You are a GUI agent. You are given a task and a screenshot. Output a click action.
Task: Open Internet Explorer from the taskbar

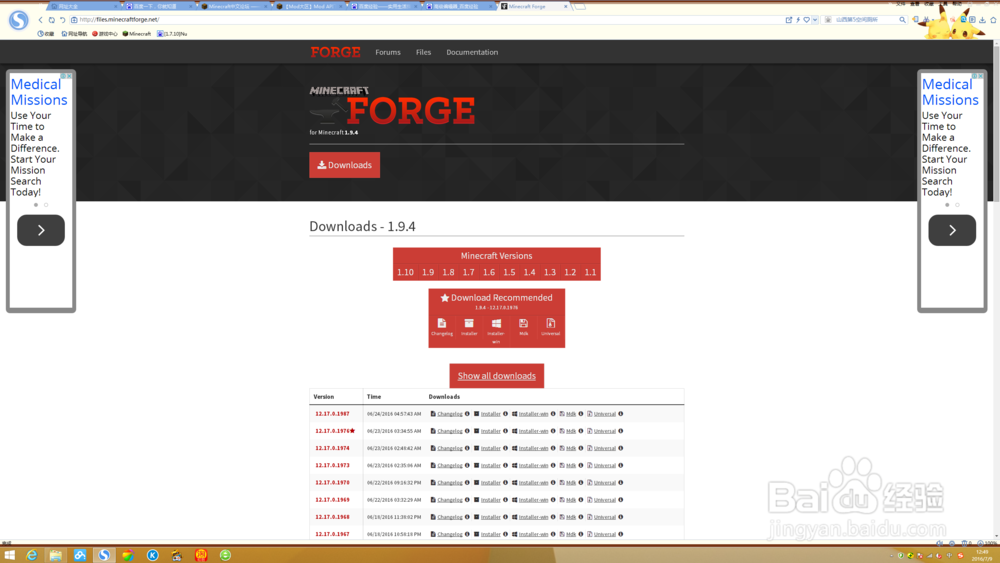coord(31,555)
